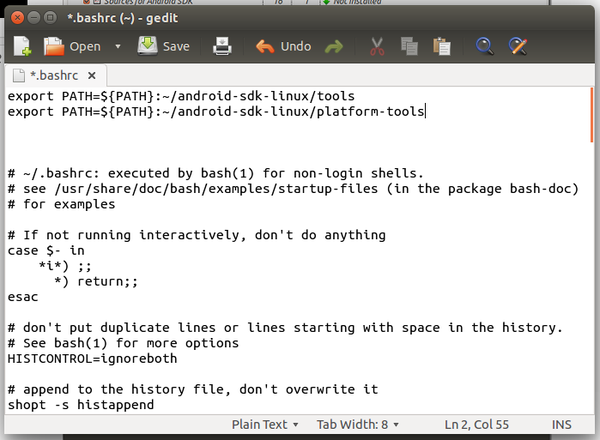The height and width of the screenshot is (440, 600).
Task: Click the line ending with platform-tools
Action: [216, 111]
